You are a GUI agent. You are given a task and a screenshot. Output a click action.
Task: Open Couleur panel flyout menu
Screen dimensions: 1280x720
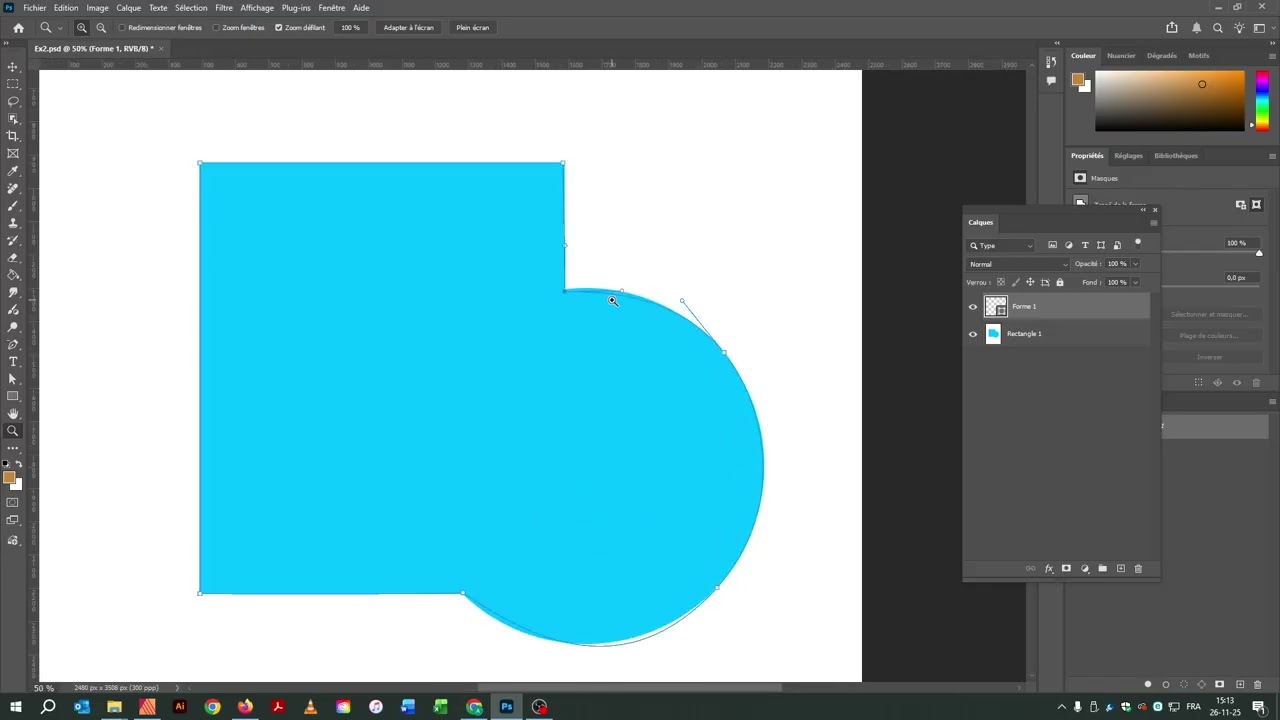click(1272, 56)
